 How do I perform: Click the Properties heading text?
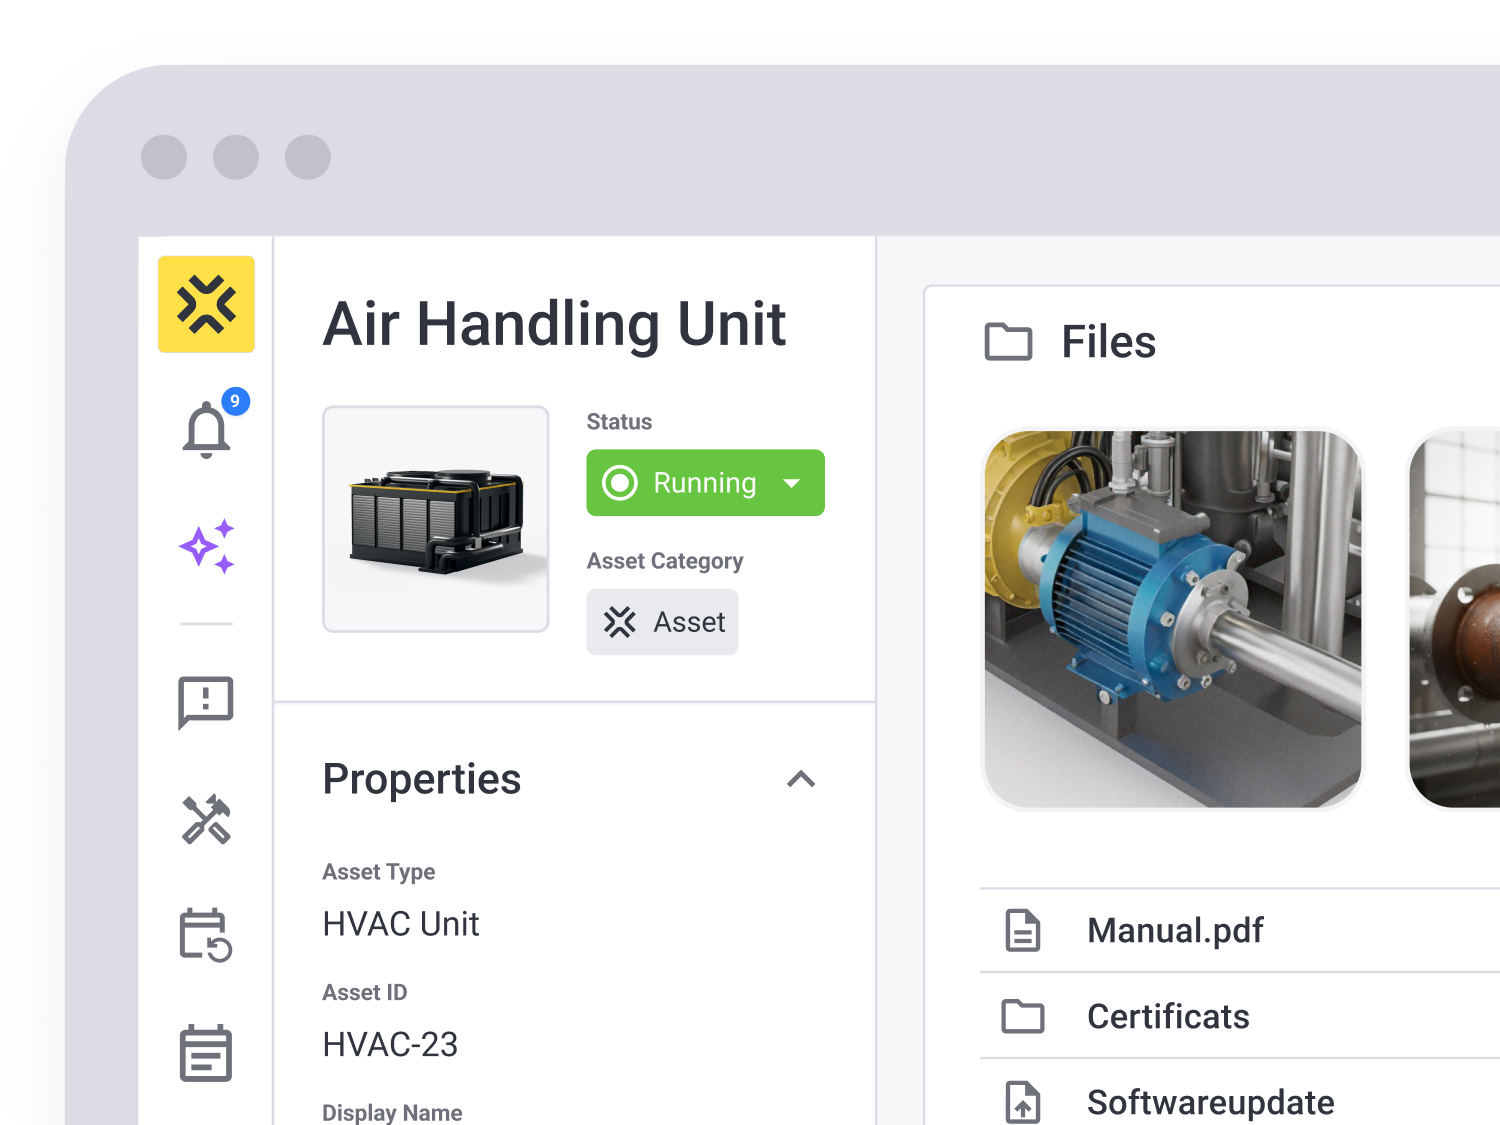click(422, 779)
